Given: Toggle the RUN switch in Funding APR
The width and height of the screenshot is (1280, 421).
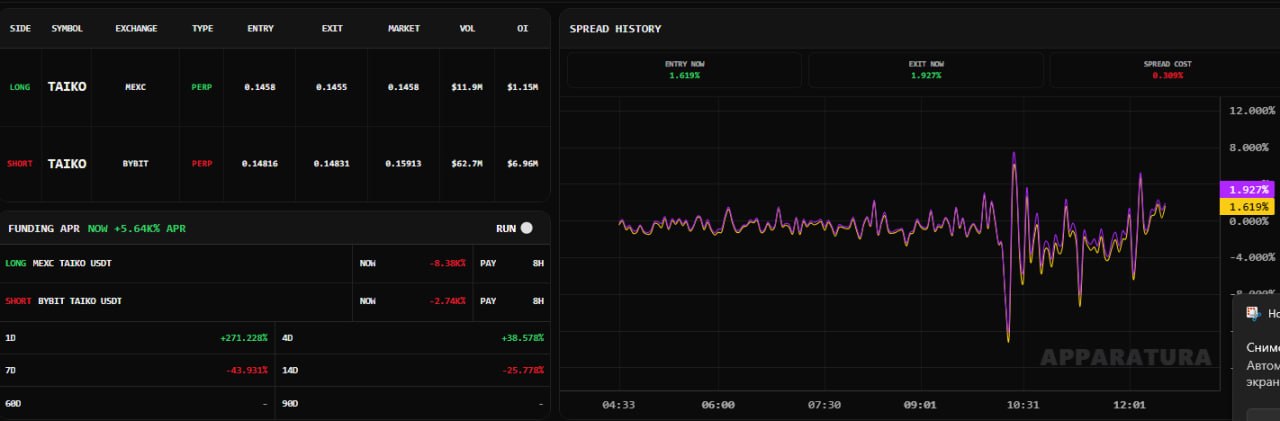Looking at the screenshot, I should 526,228.
